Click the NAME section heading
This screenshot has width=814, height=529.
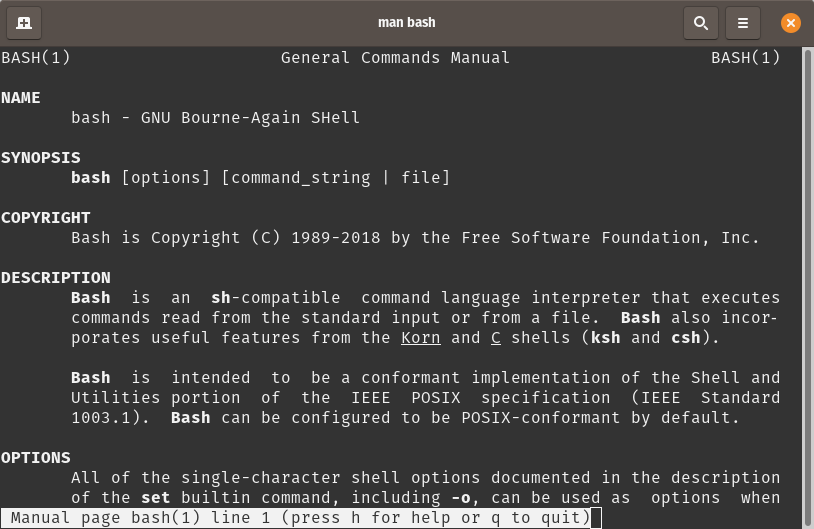[x=21, y=98]
